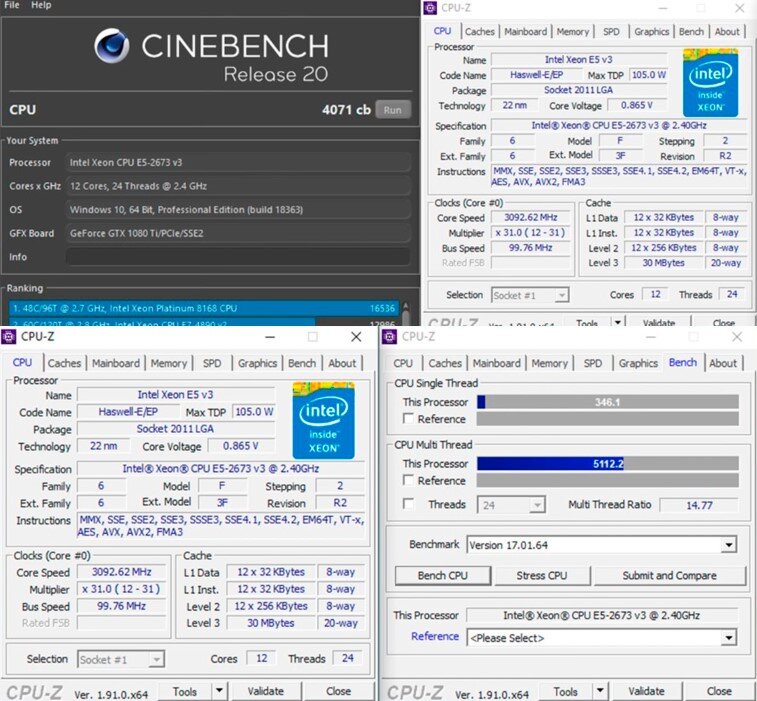Click the 4071 cb score in Cinebench
Screen dimensions: 757x701
coord(346,110)
